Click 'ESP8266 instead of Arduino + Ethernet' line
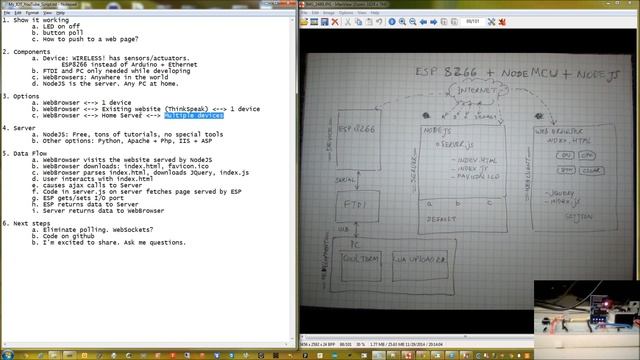Screen dimensions: 640x360 coord(129,64)
